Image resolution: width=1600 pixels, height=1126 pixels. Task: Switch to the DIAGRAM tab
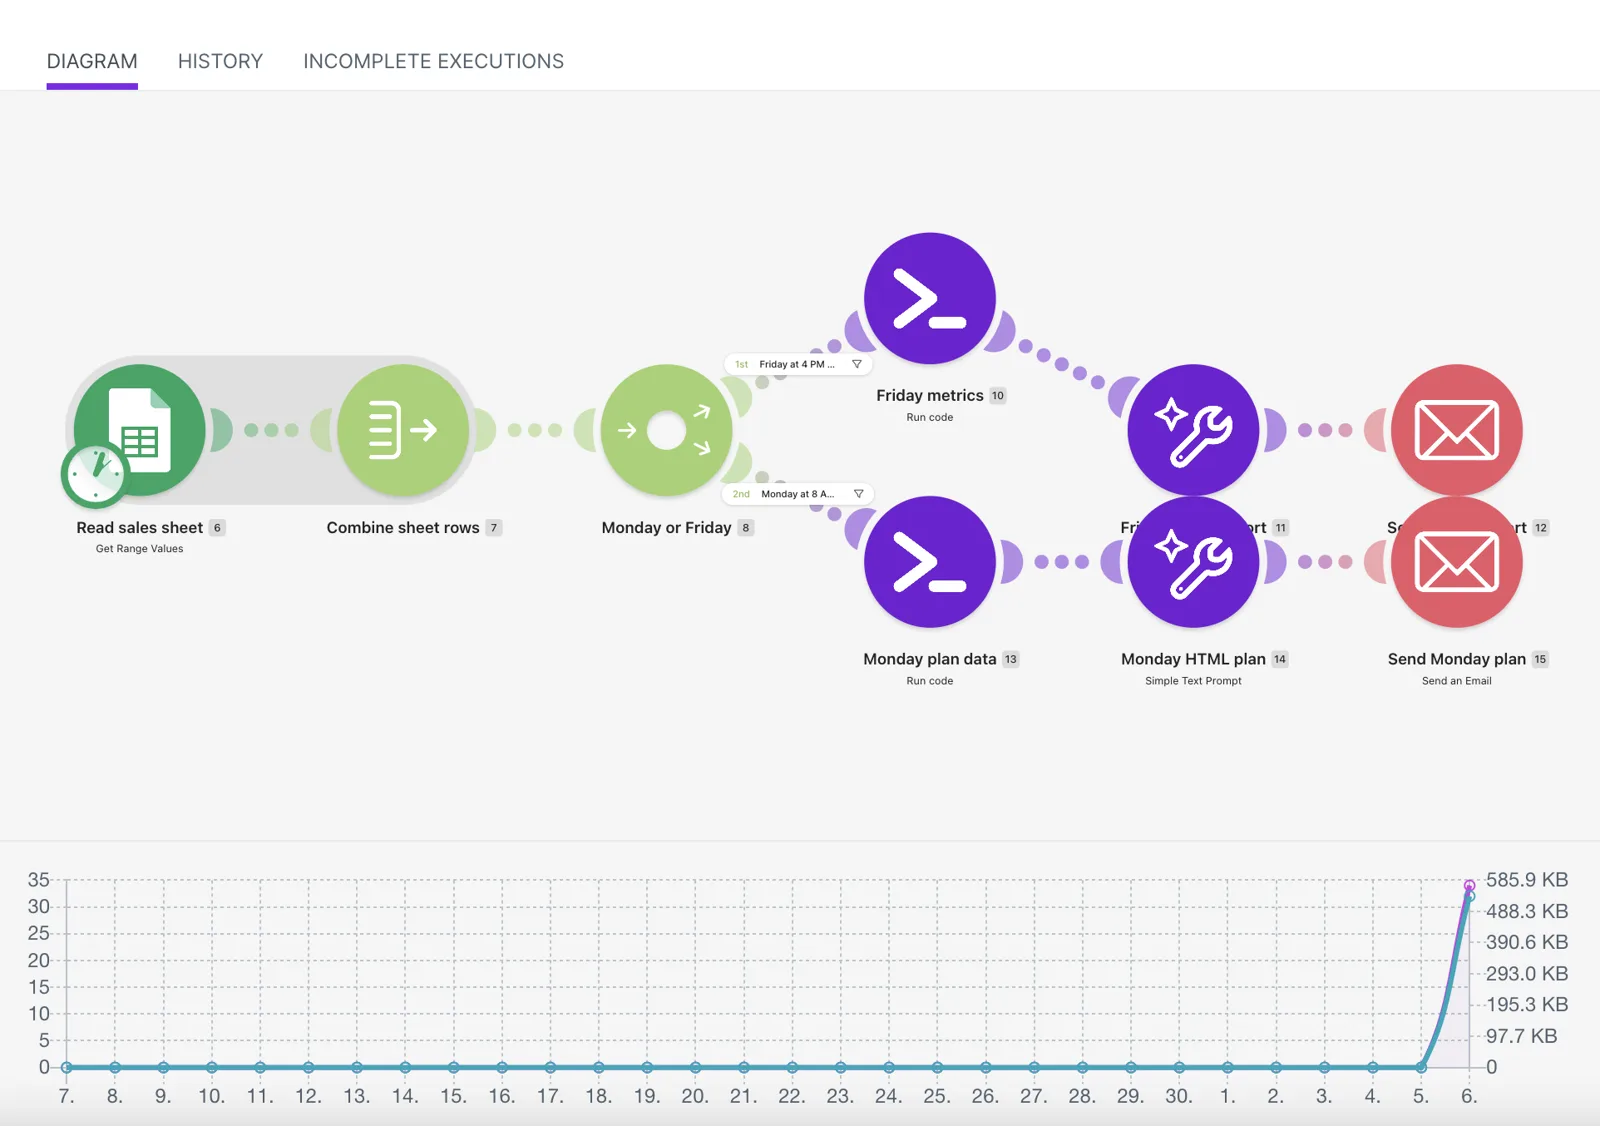point(92,61)
